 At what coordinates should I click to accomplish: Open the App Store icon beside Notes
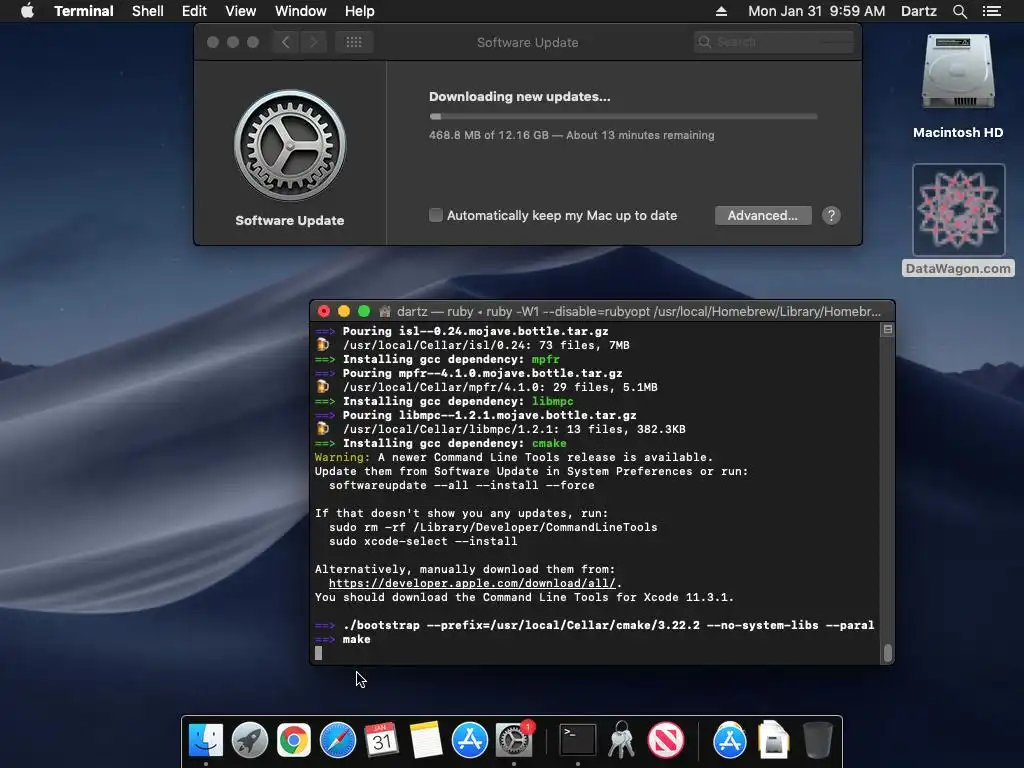470,740
